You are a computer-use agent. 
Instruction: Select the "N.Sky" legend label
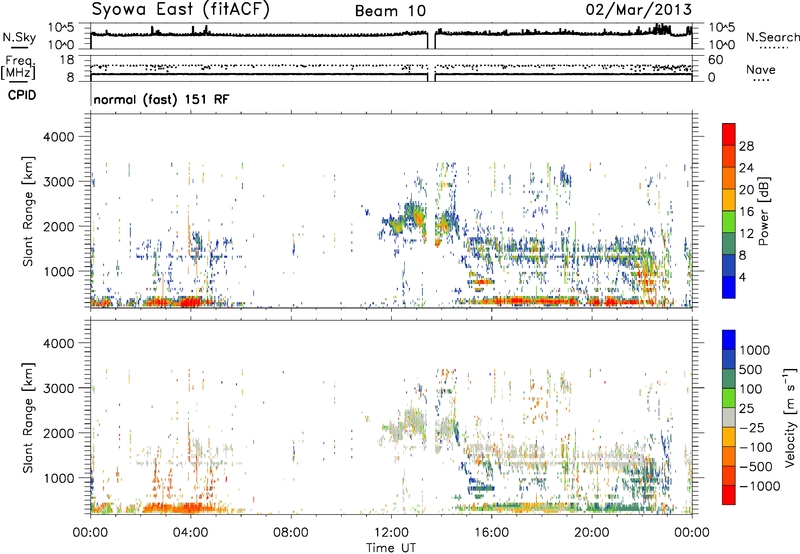(x=19, y=38)
